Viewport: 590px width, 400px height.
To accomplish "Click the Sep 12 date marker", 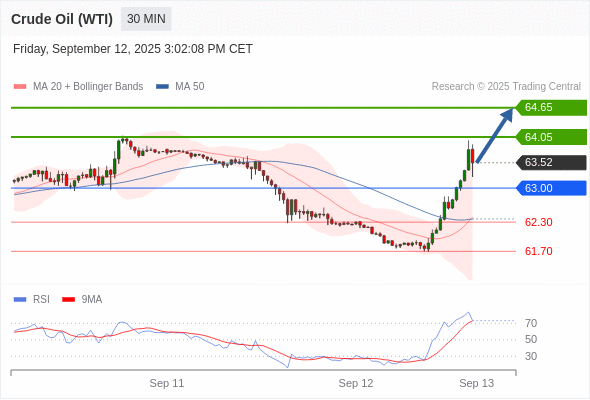I will [x=356, y=383].
